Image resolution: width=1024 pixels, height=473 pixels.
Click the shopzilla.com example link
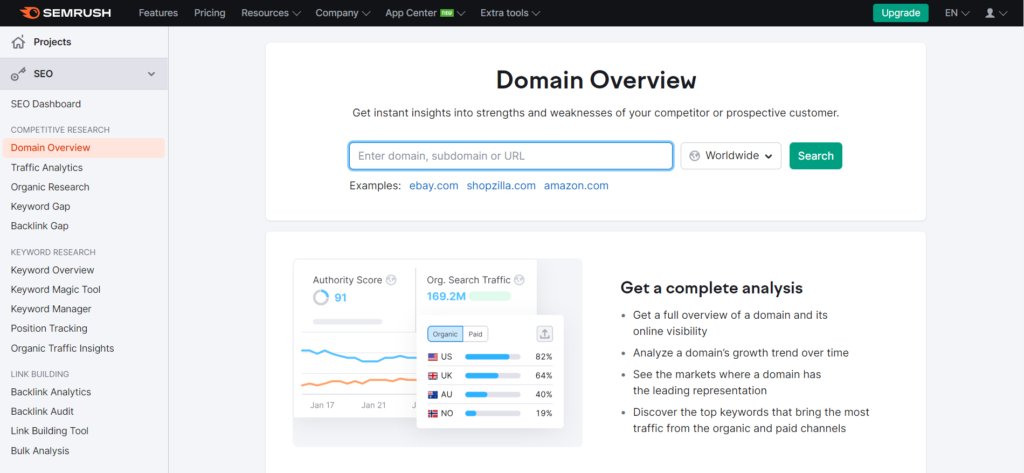[x=501, y=186]
